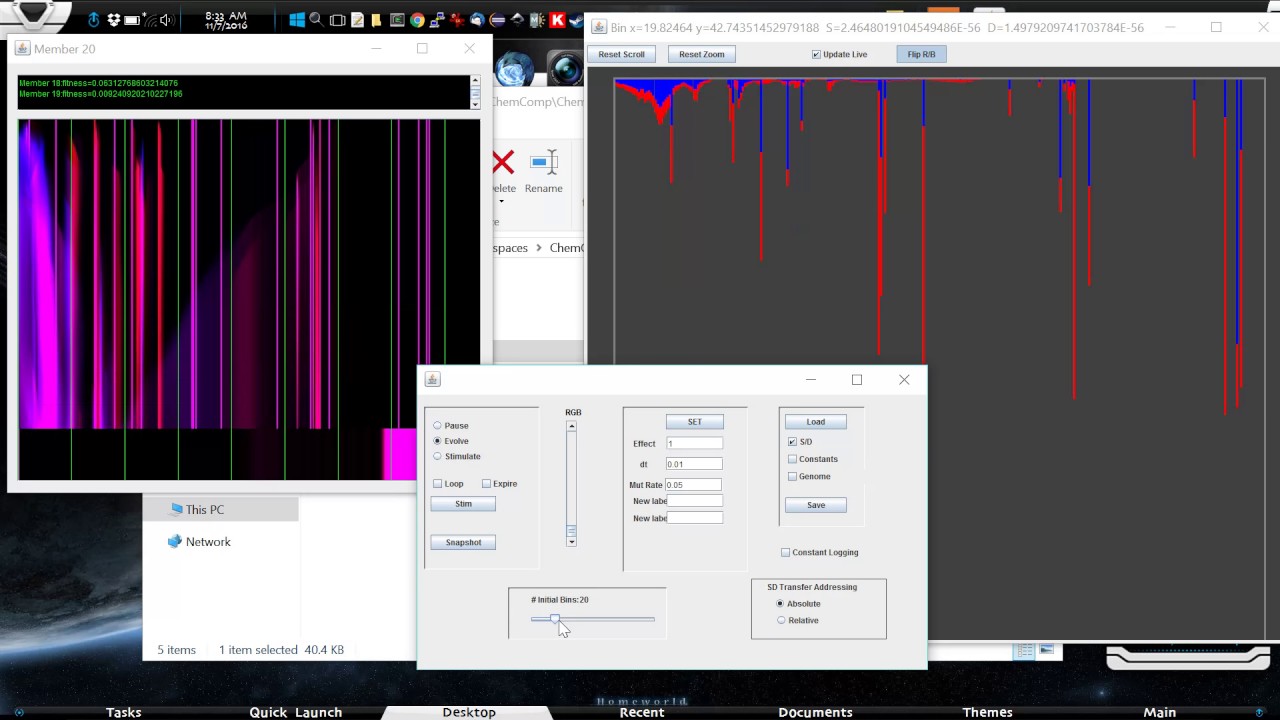Click the volume speaker icon
Screen dimensions: 1280x720
[166, 20]
